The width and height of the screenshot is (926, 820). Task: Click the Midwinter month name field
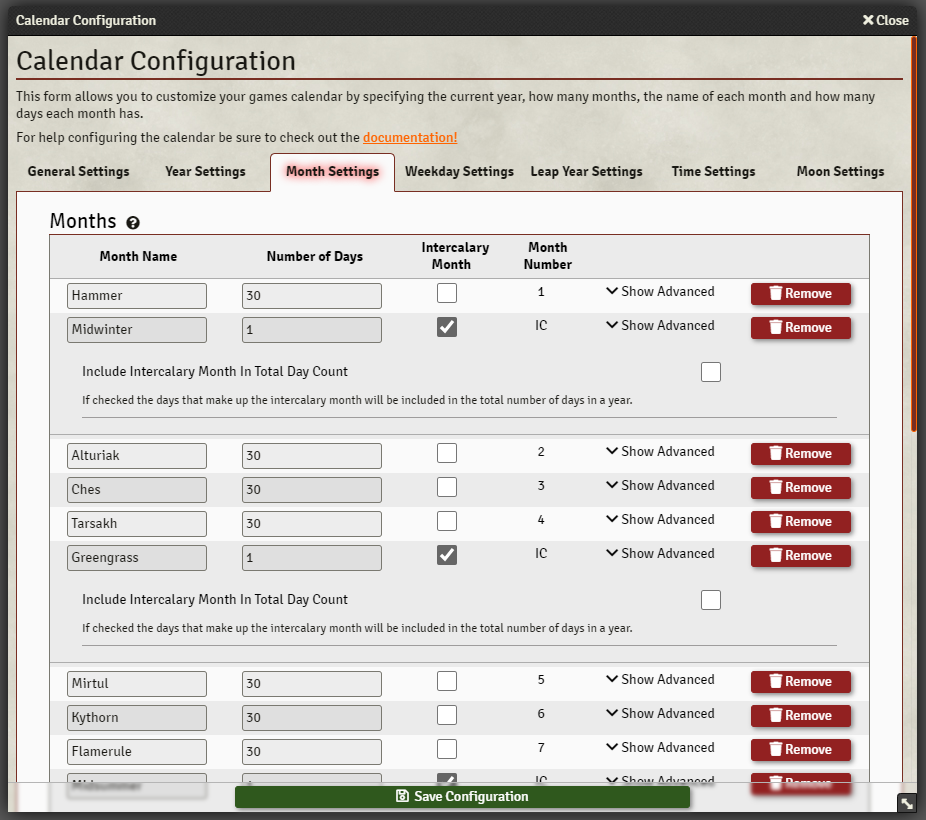tap(137, 330)
